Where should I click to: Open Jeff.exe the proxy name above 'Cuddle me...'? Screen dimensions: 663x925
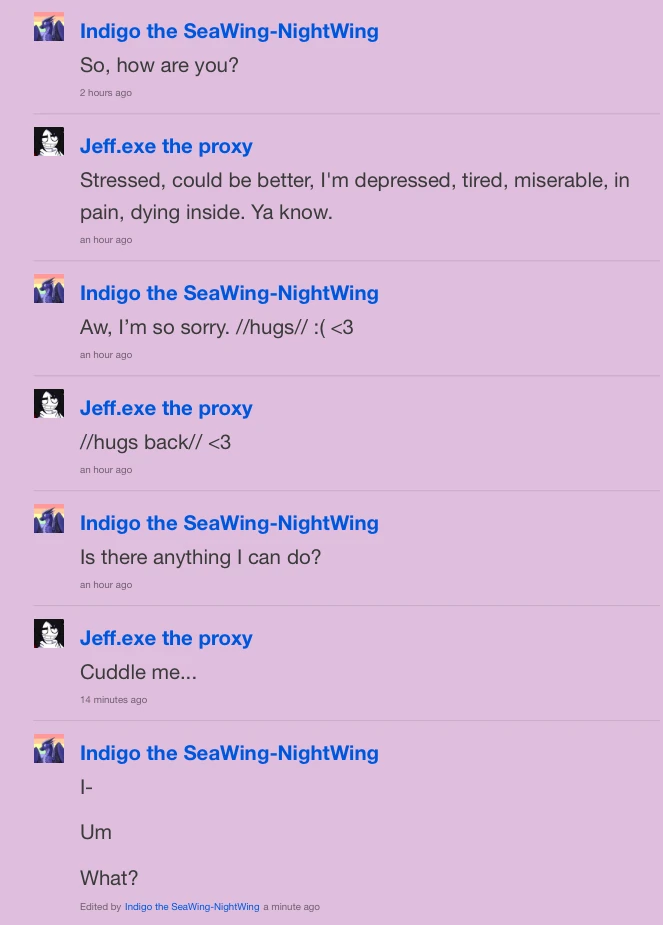(x=166, y=638)
